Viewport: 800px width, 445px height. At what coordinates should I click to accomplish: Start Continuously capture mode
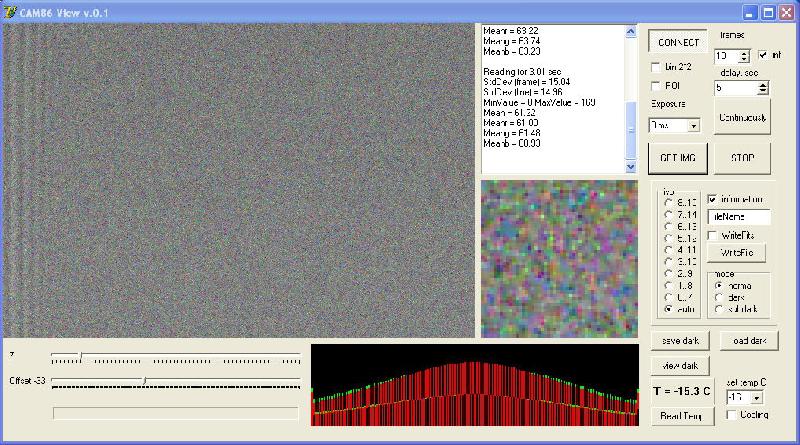point(742,117)
